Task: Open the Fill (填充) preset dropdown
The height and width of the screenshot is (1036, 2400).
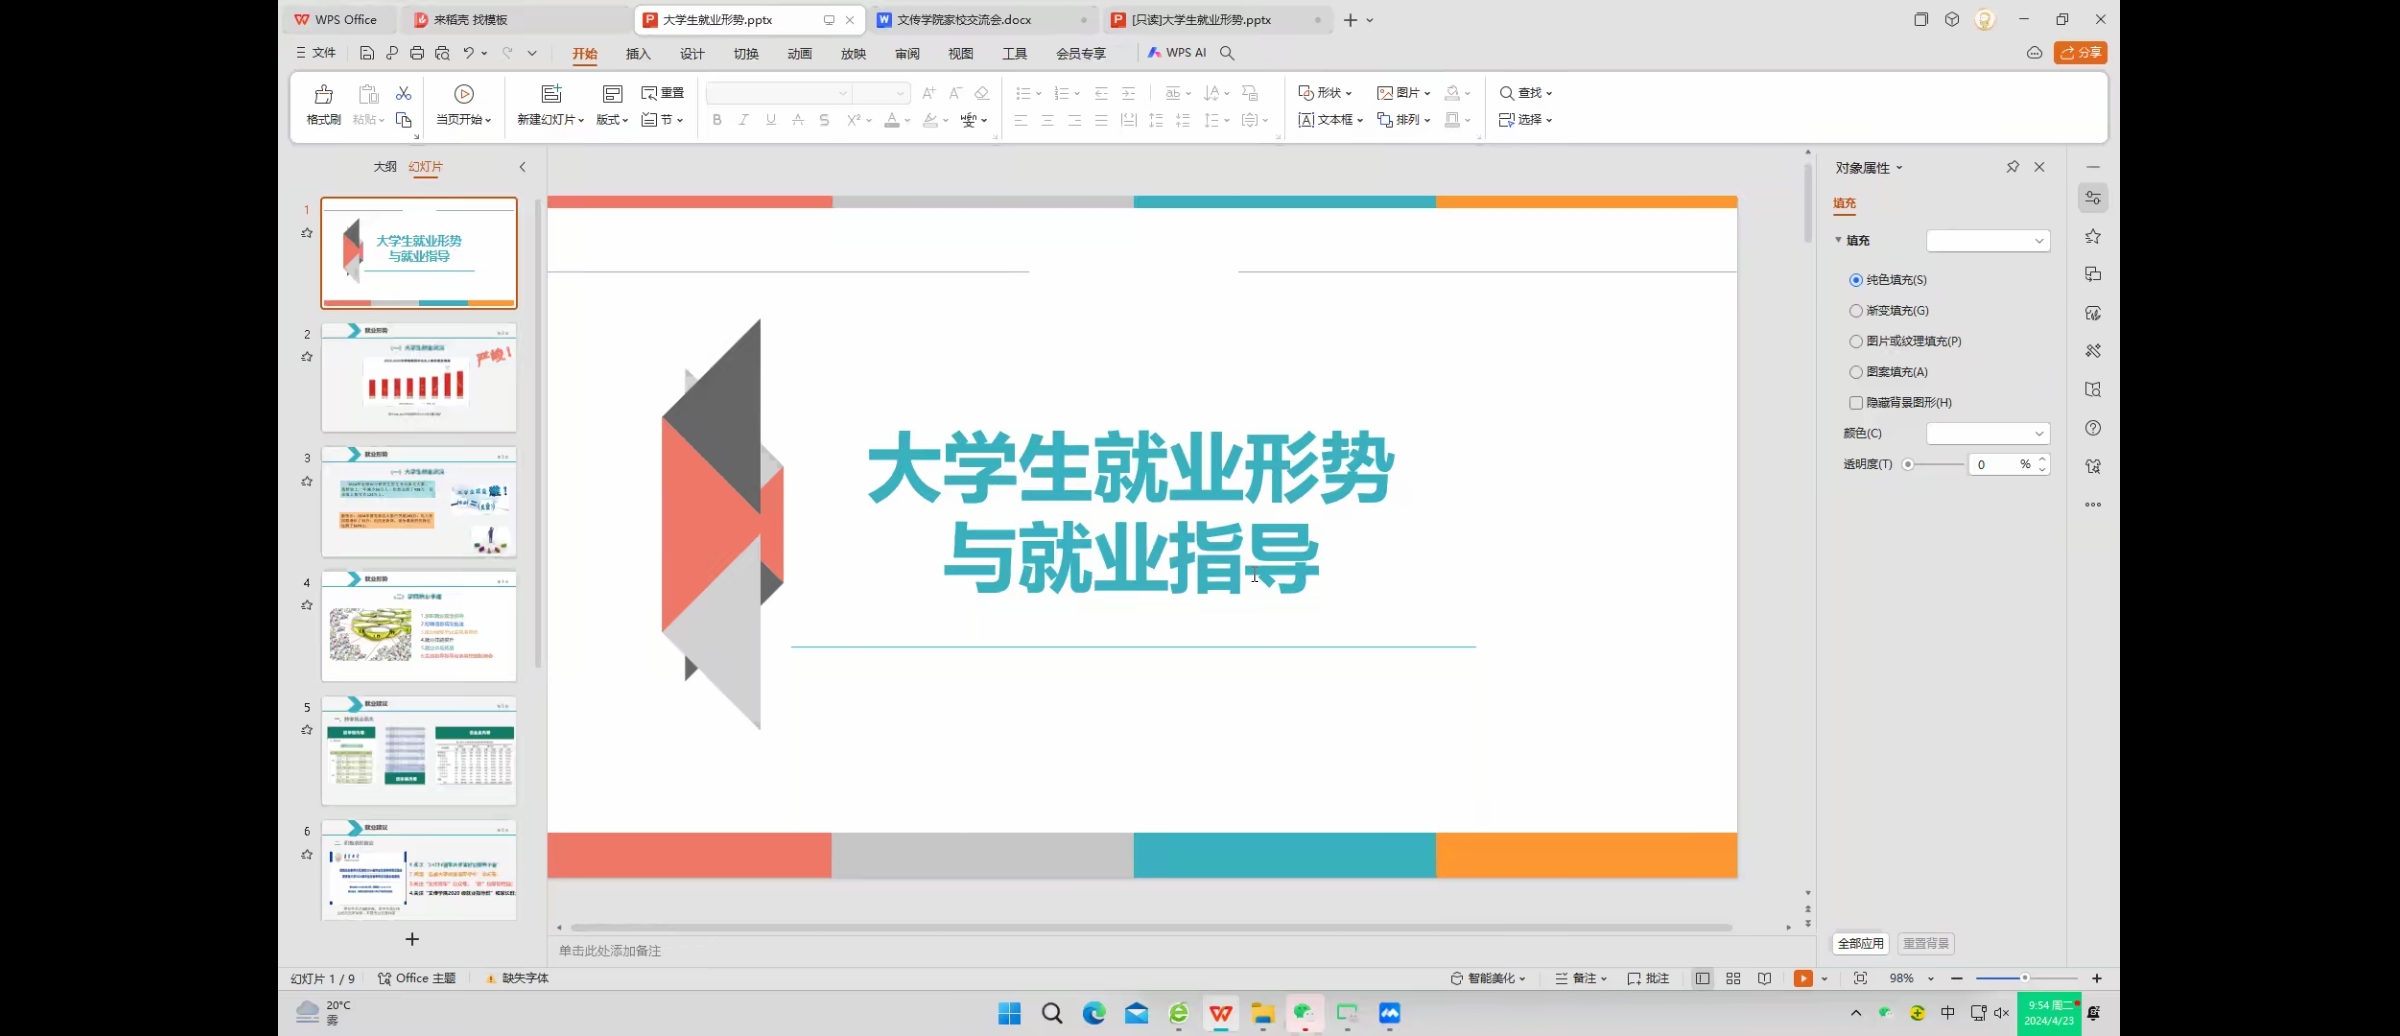Action: click(1987, 241)
